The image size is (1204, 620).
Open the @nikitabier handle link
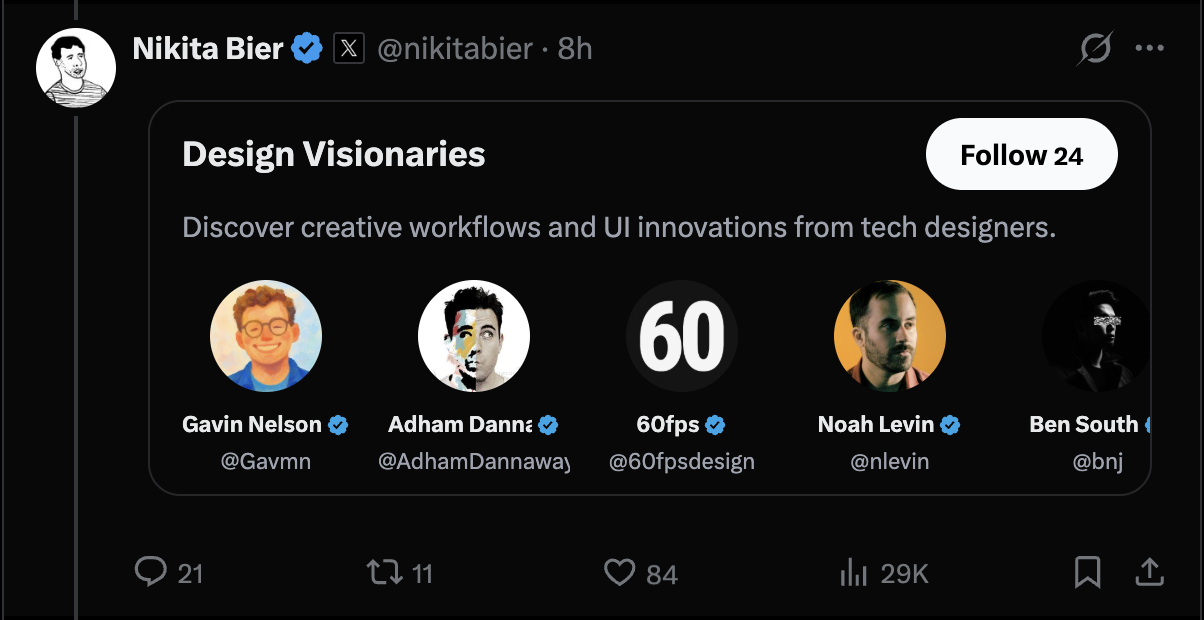[455, 48]
